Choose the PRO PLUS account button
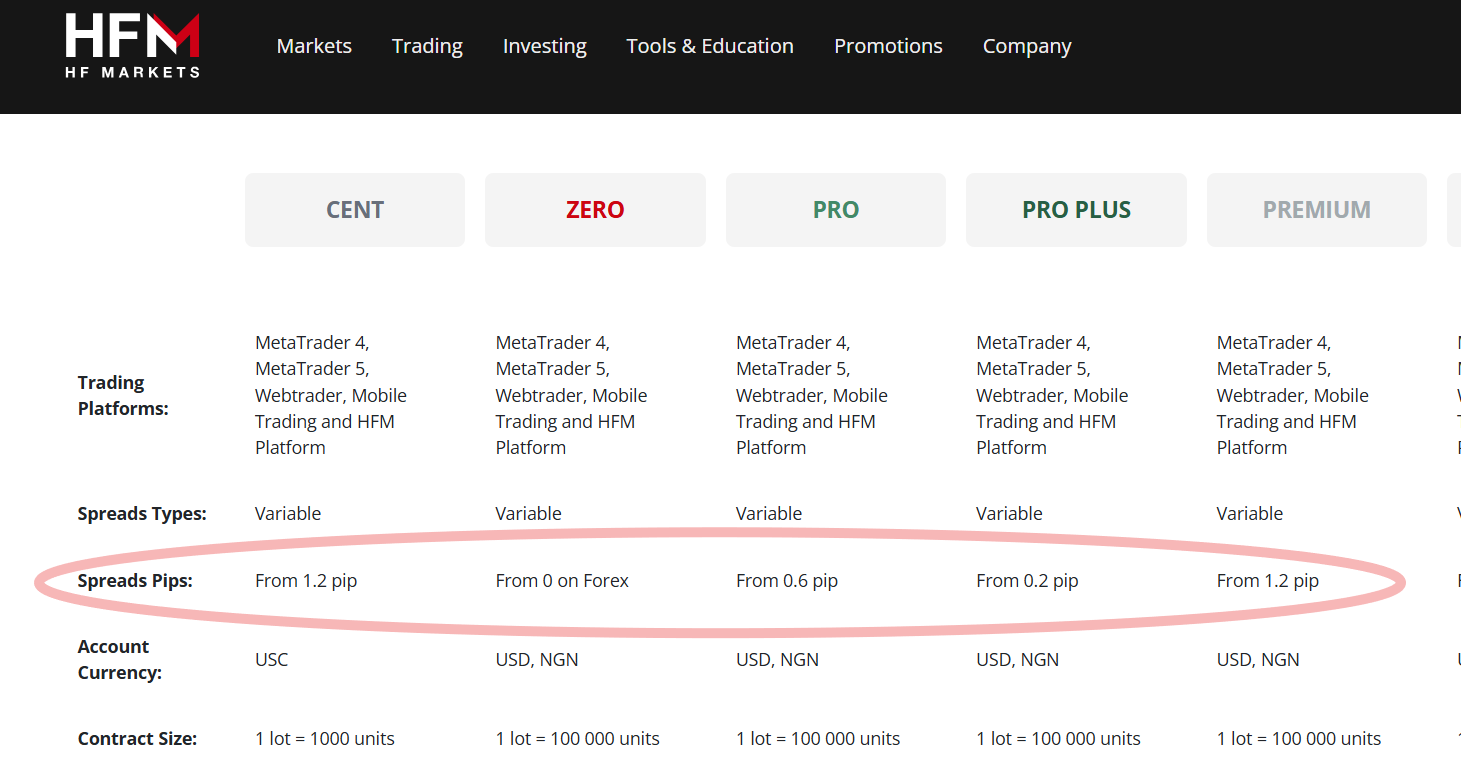Viewport: 1461px width, 783px height. tap(1076, 210)
